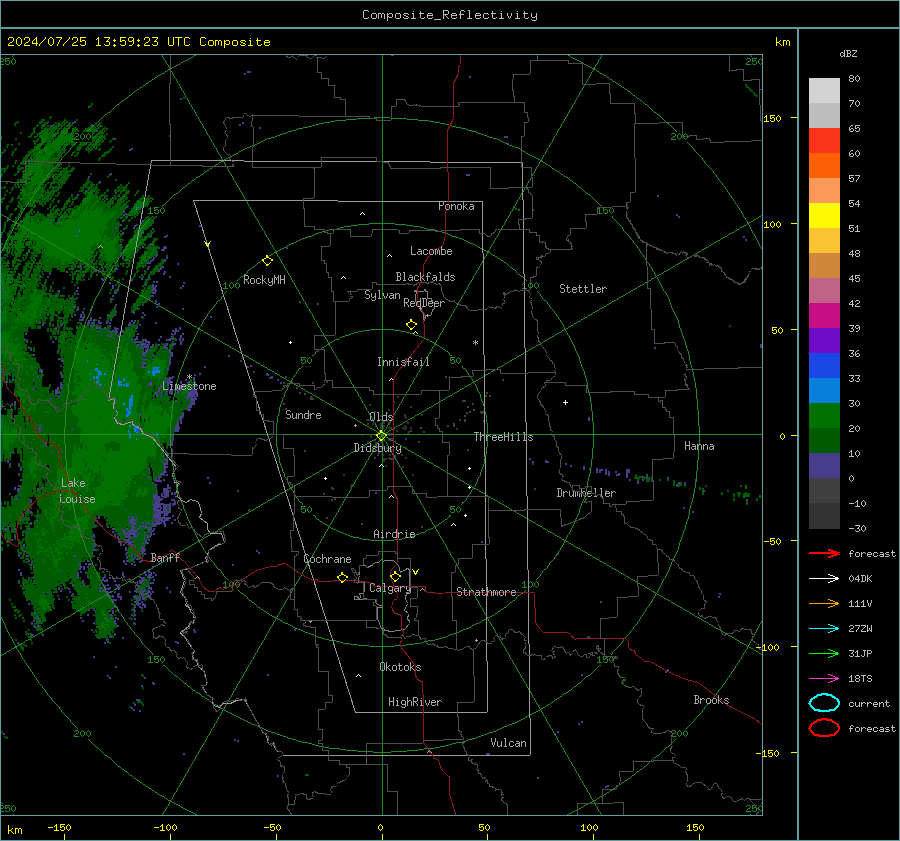Click the Stettler label
900x841 pixels.
pyautogui.click(x=583, y=289)
